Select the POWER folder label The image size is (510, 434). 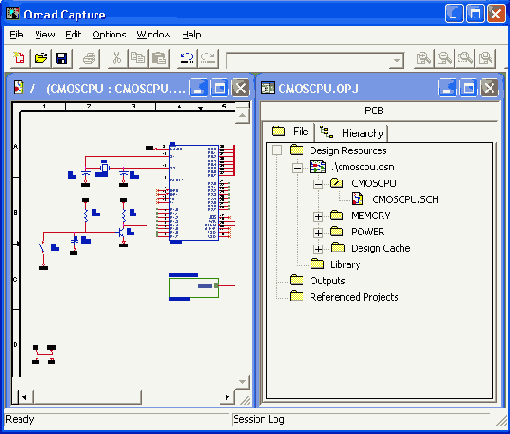point(368,232)
